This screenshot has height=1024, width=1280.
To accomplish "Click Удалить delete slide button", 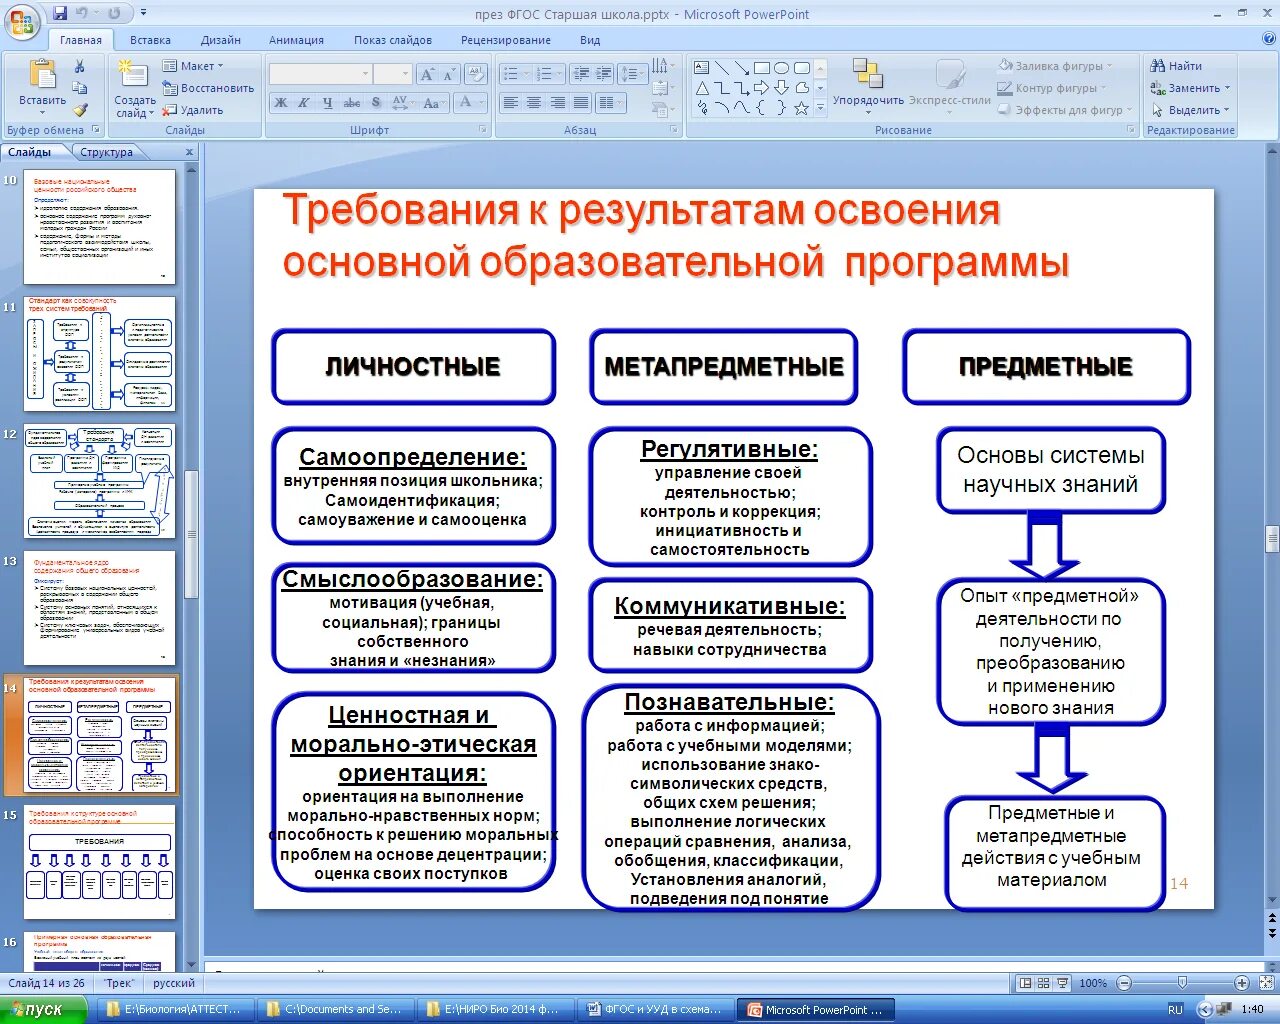I will point(193,110).
